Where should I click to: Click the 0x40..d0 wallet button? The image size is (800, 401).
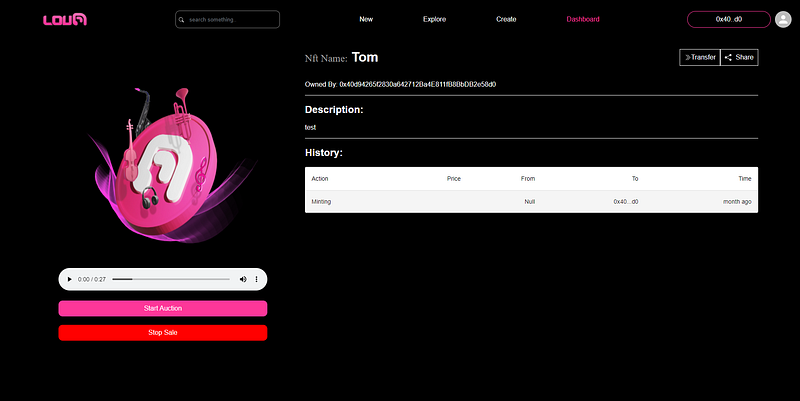729,19
